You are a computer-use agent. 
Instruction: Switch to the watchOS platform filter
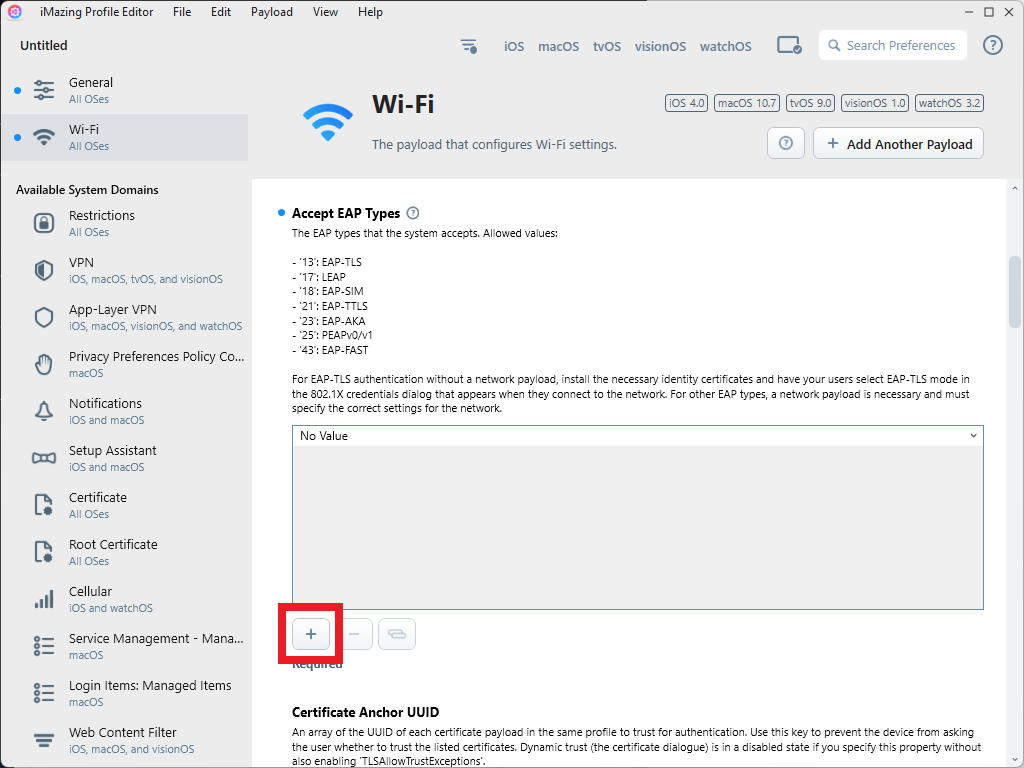pyautogui.click(x=726, y=46)
